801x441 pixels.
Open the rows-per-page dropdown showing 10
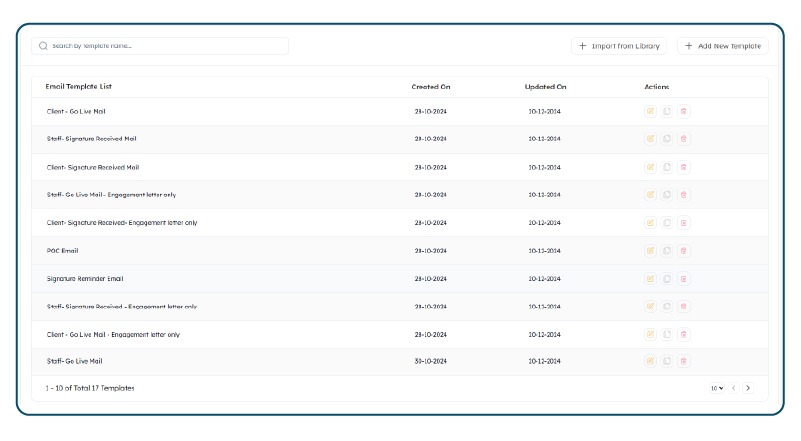click(717, 388)
